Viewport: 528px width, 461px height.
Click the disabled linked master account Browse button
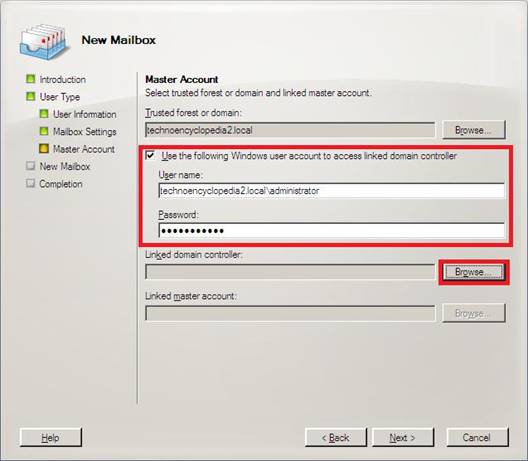click(474, 313)
